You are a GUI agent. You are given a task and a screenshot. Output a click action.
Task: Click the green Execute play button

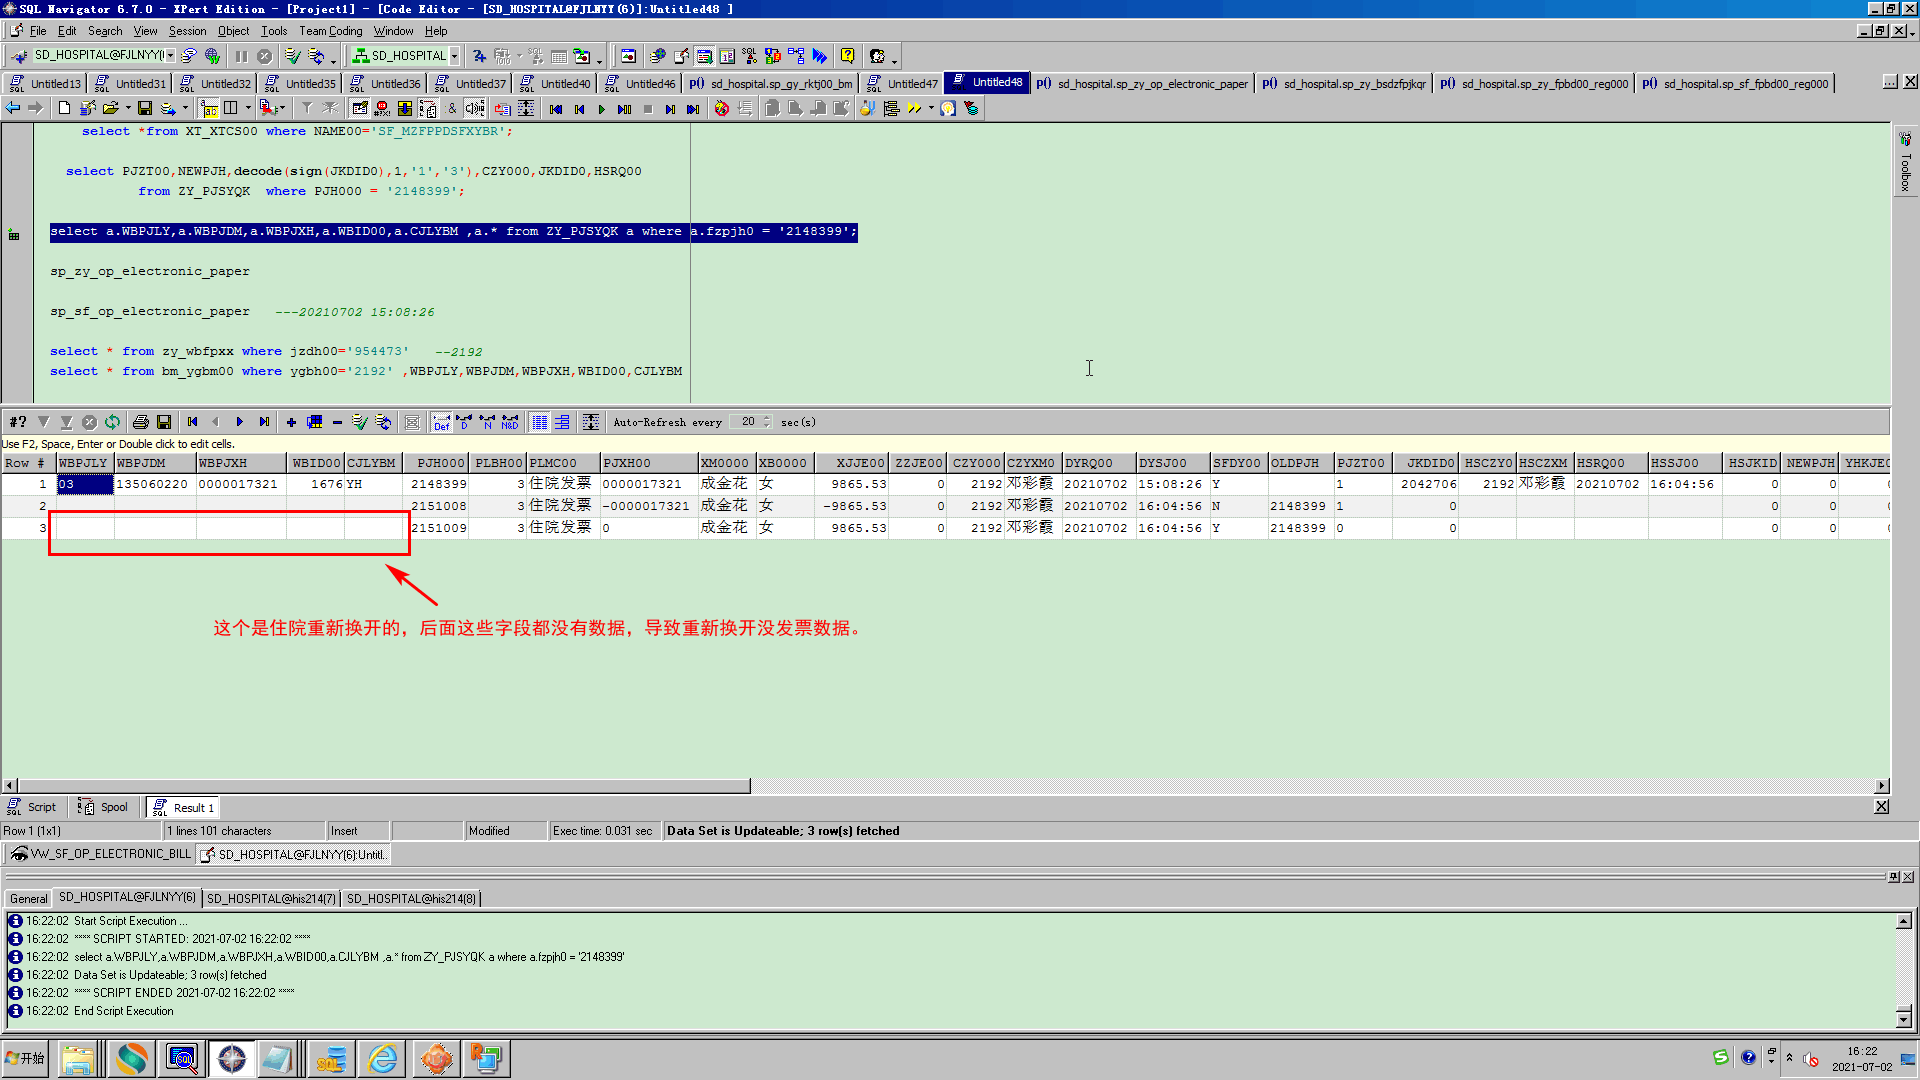[x=601, y=108]
